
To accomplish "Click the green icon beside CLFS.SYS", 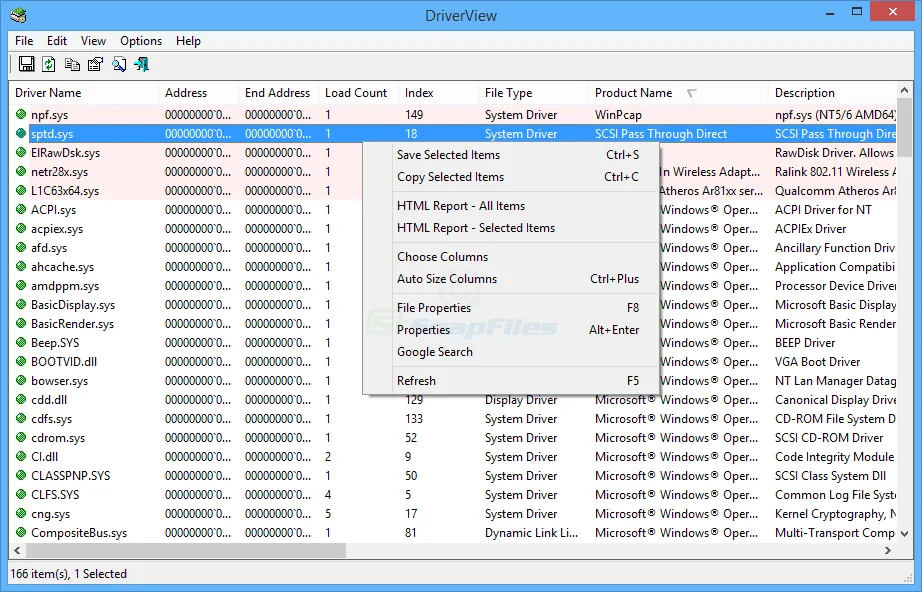I will coord(21,494).
